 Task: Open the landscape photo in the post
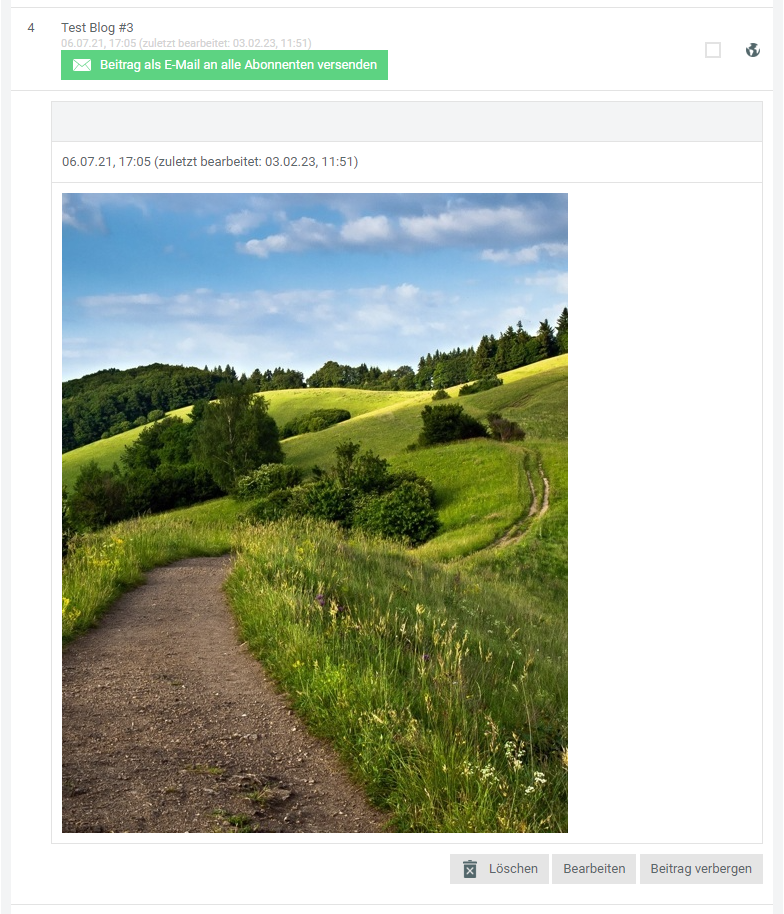(315, 512)
